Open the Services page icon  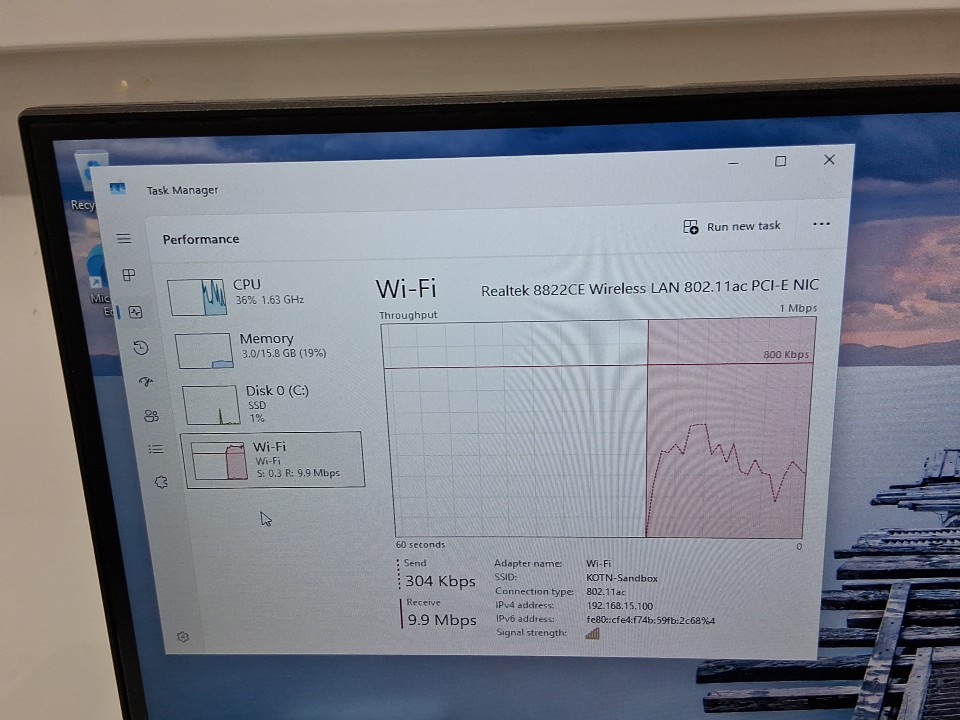[x=161, y=482]
